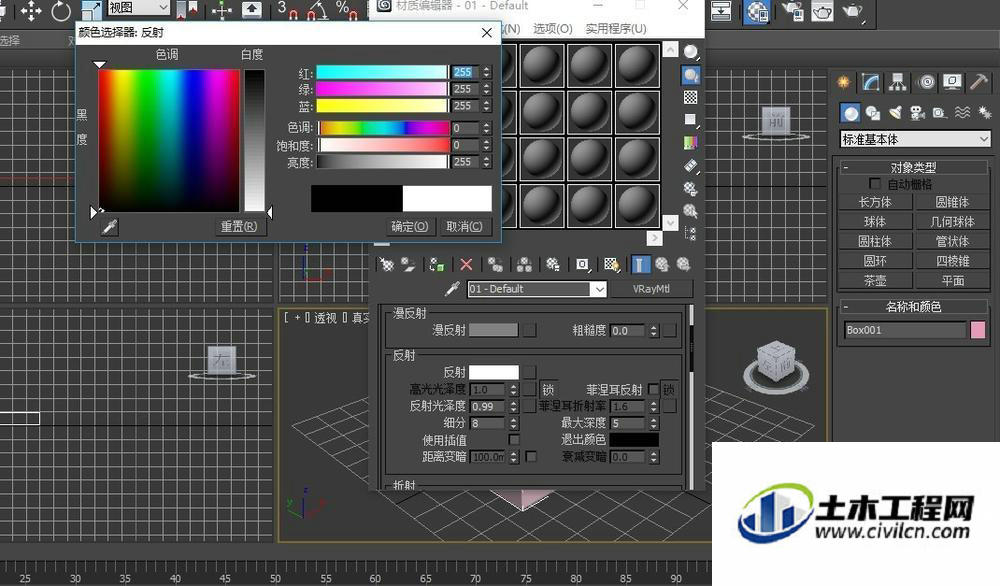Open the 实用程序(U) menu in Material Editor
Image resolution: width=1000 pixels, height=586 pixels.
[x=615, y=29]
